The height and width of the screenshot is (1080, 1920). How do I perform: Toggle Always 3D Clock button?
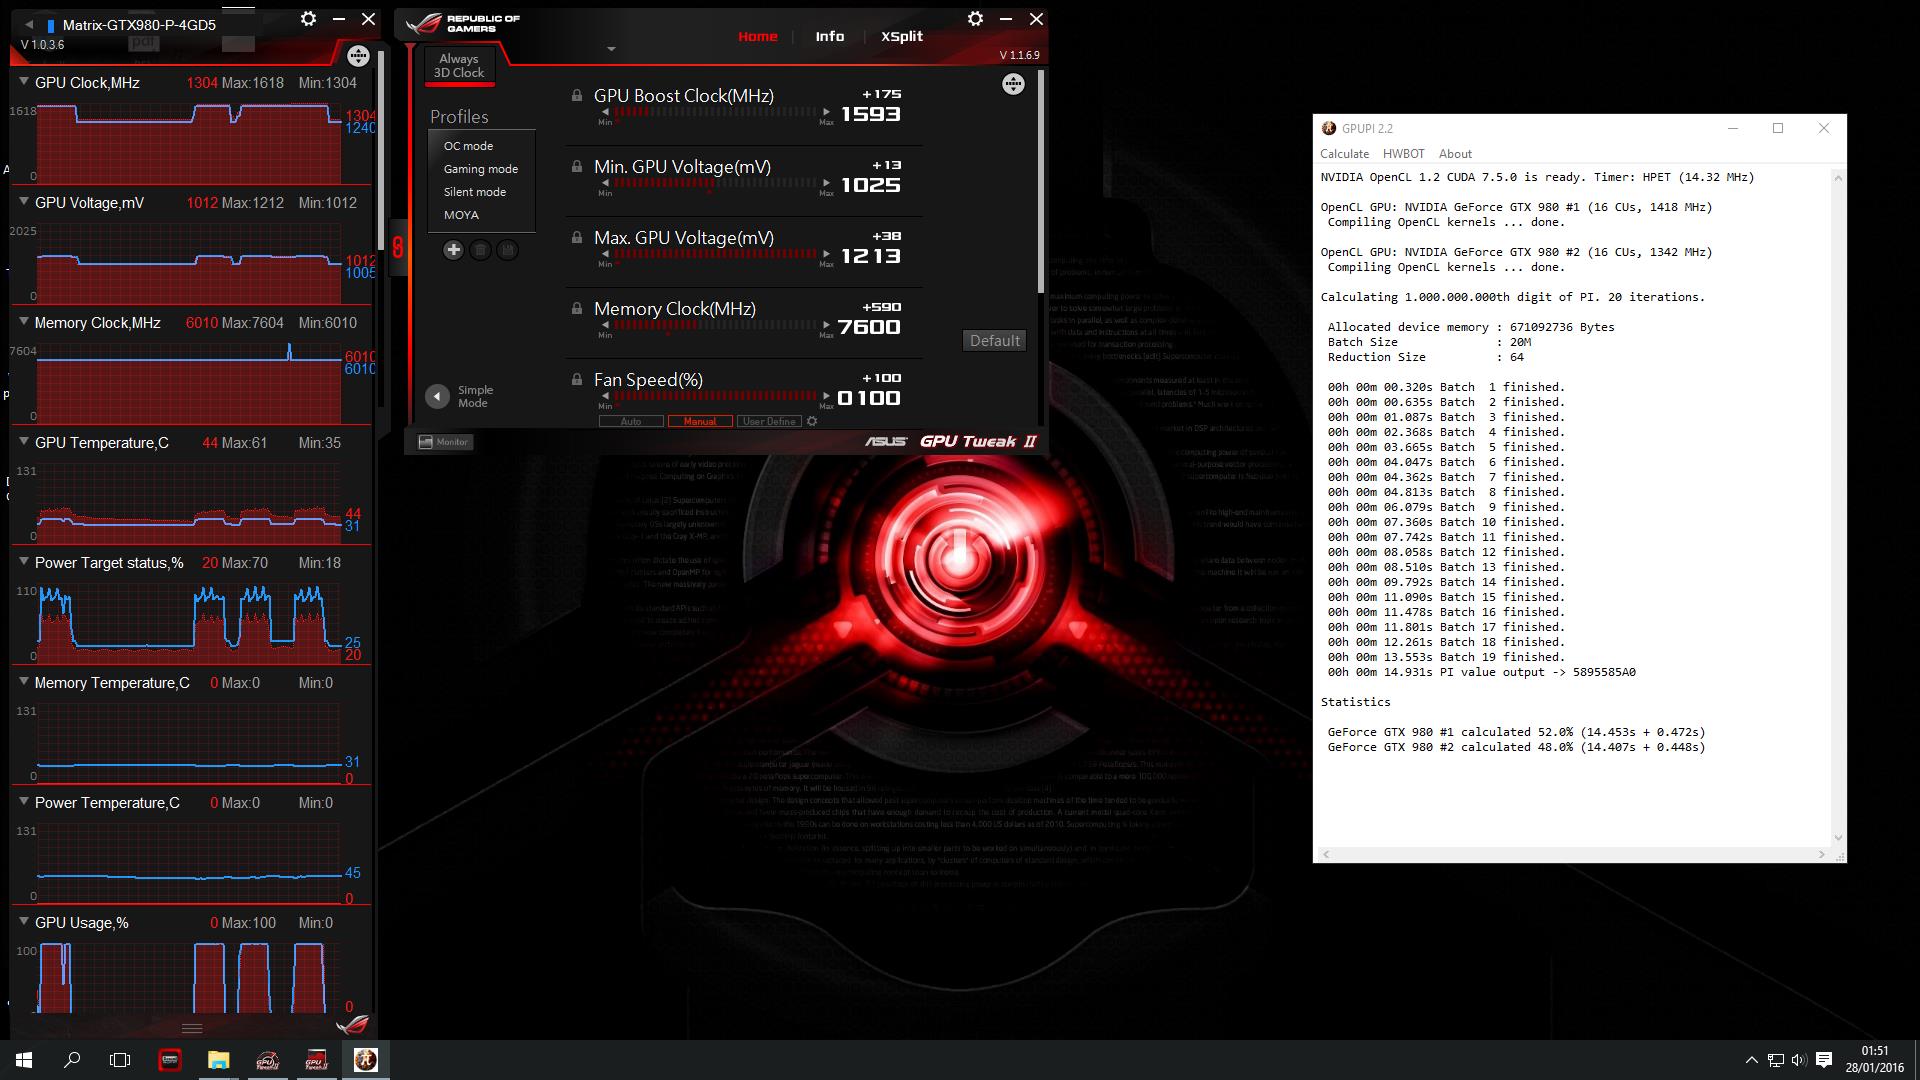pos(459,66)
